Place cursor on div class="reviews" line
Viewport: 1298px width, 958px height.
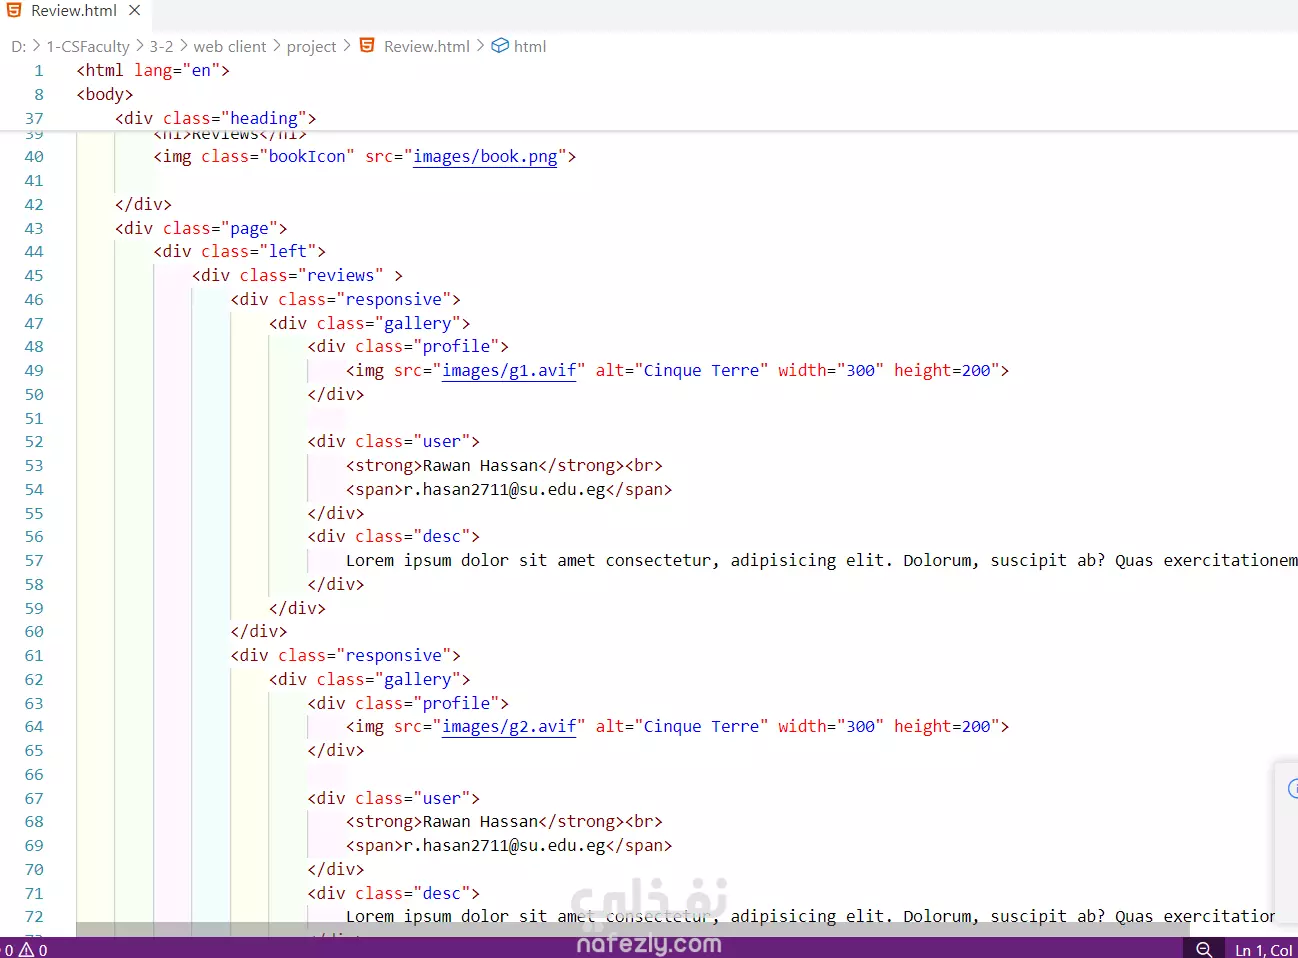pos(297,275)
